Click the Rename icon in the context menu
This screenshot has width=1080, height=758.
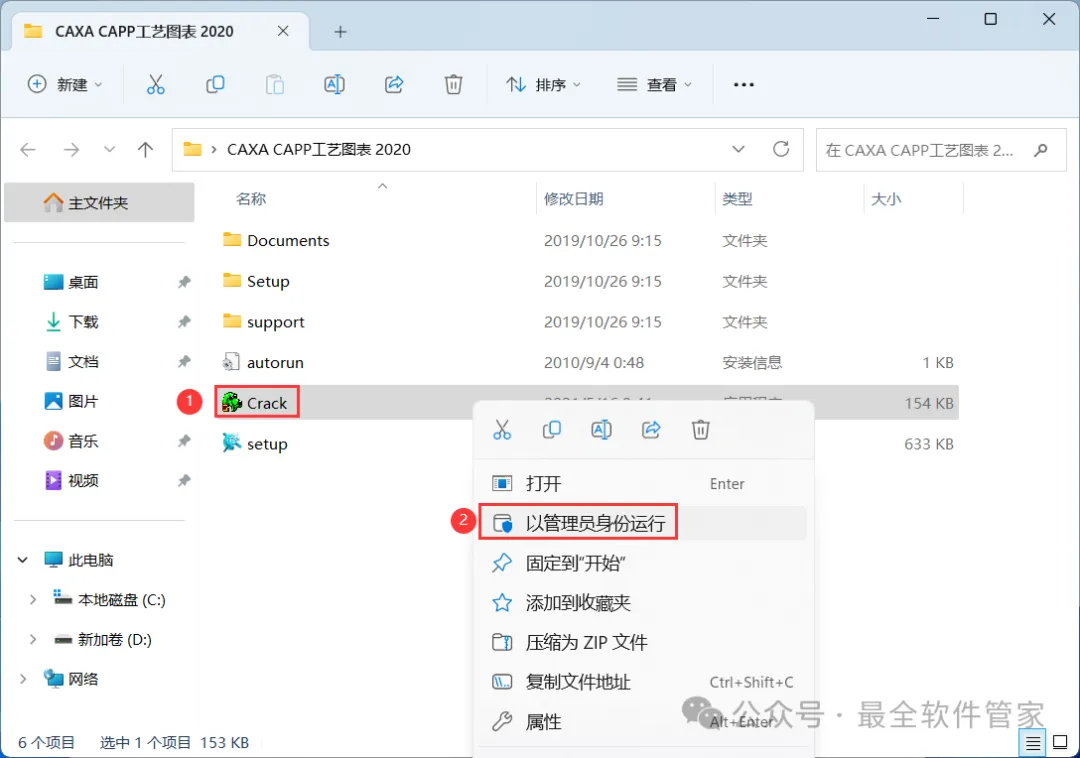coord(601,430)
